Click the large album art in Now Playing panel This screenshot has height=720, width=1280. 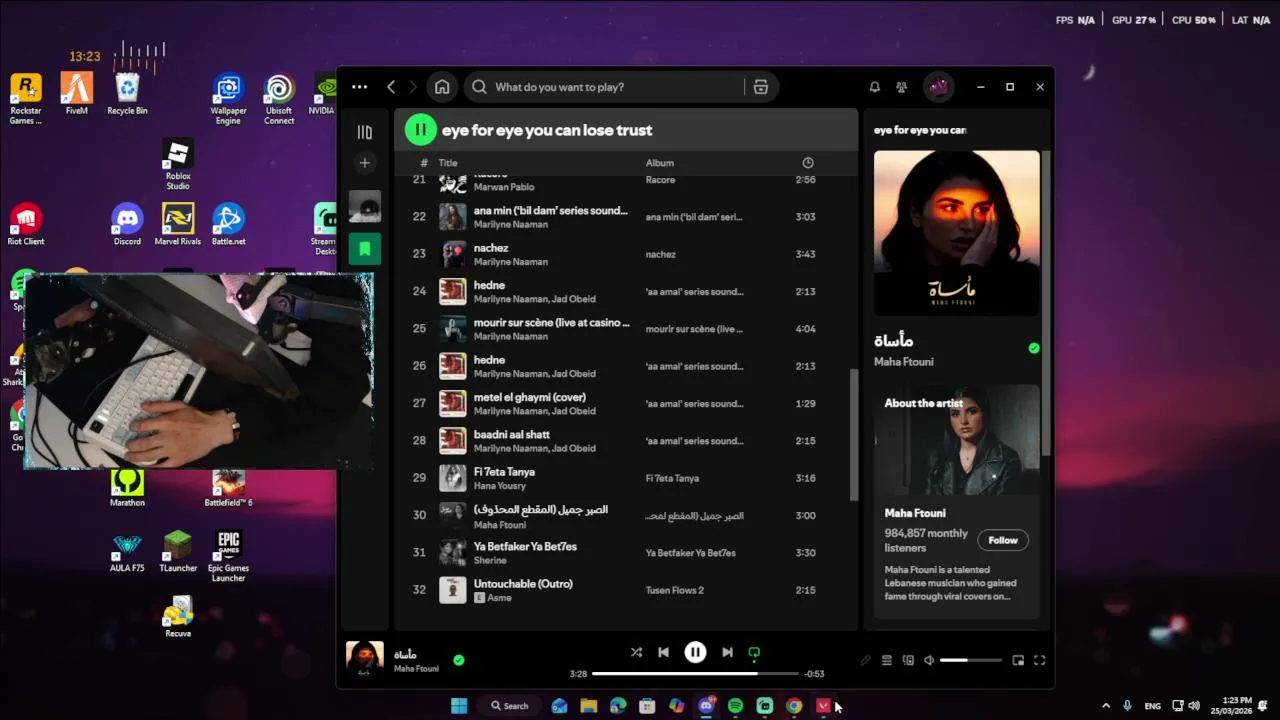point(957,233)
